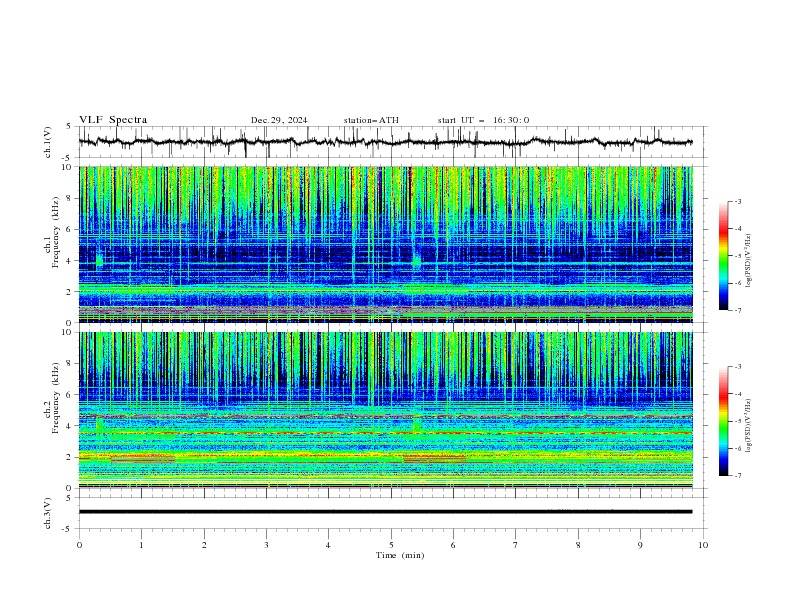Click the 'Time (min)' axis title
This screenshot has height=612, width=792.
coord(400,555)
